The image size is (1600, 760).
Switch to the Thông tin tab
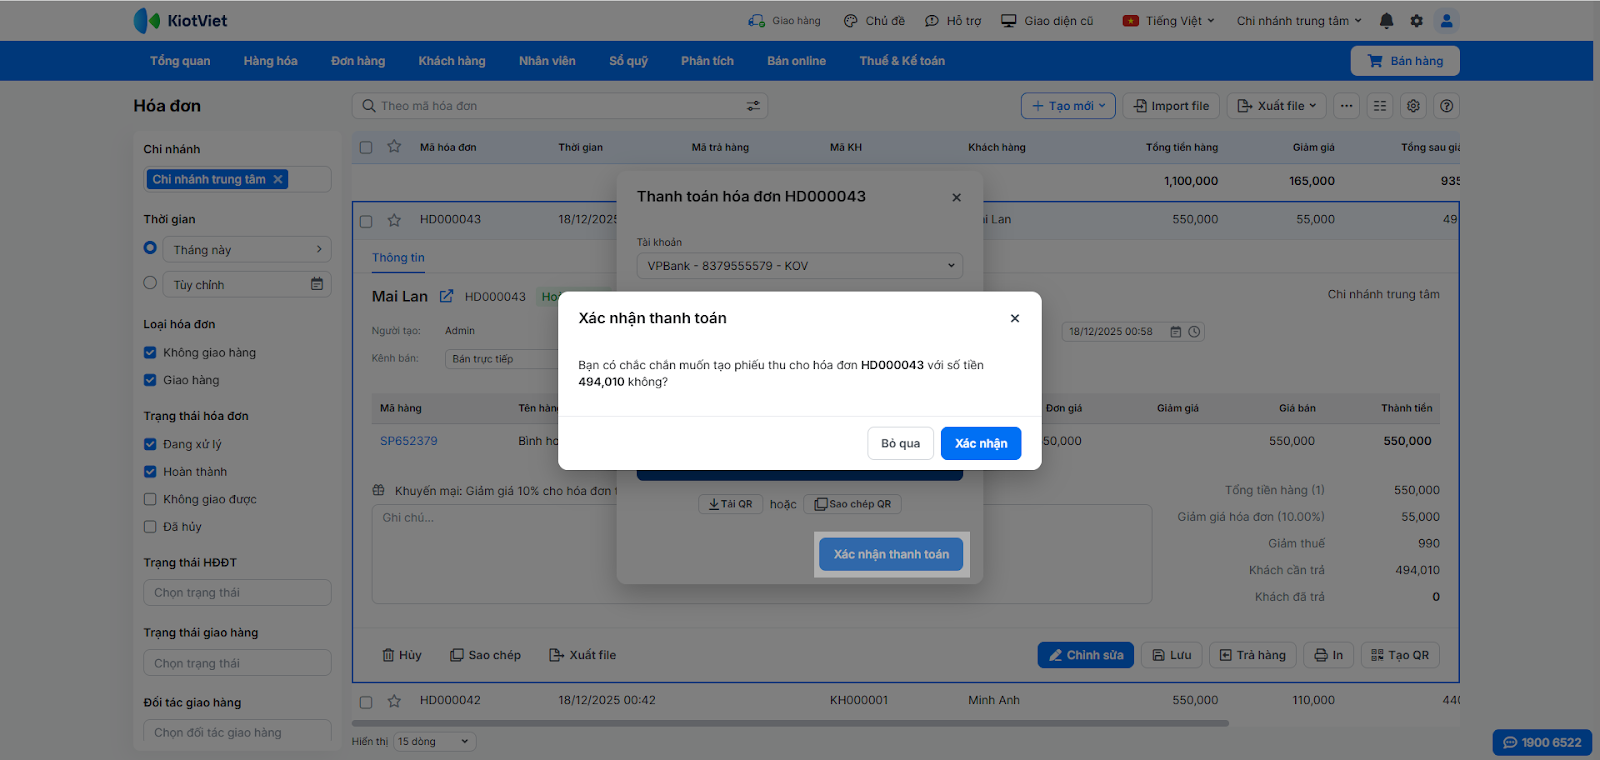(x=398, y=258)
